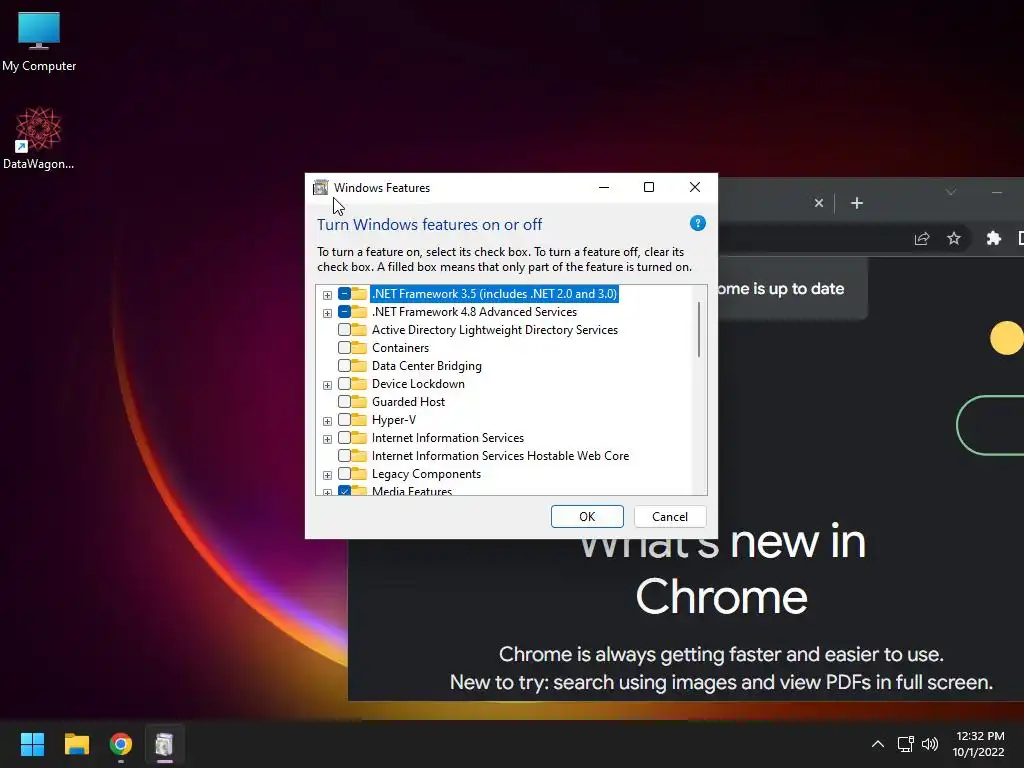Open File Explorer from taskbar

[76, 744]
